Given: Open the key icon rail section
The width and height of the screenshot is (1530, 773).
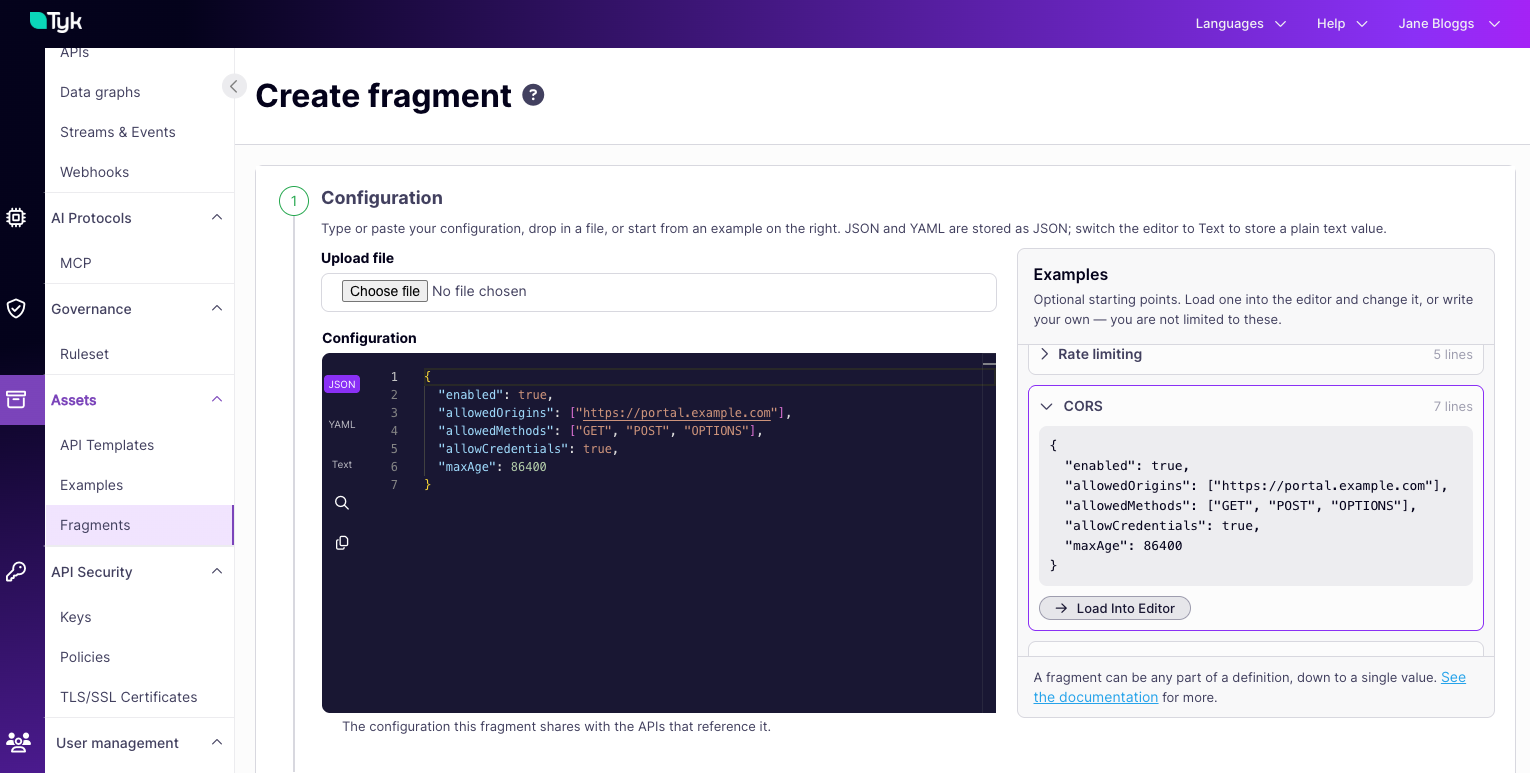Looking at the screenshot, I should 16,571.
